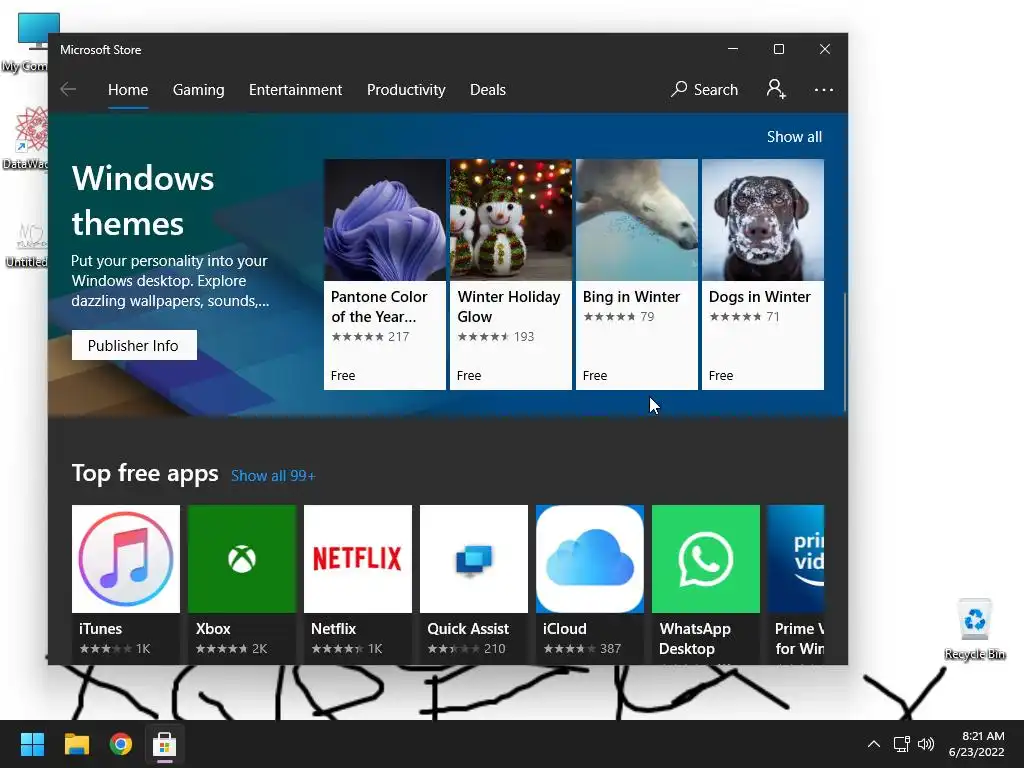Switch to the Entertainment tab
This screenshot has width=1024, height=768.
(295, 89)
